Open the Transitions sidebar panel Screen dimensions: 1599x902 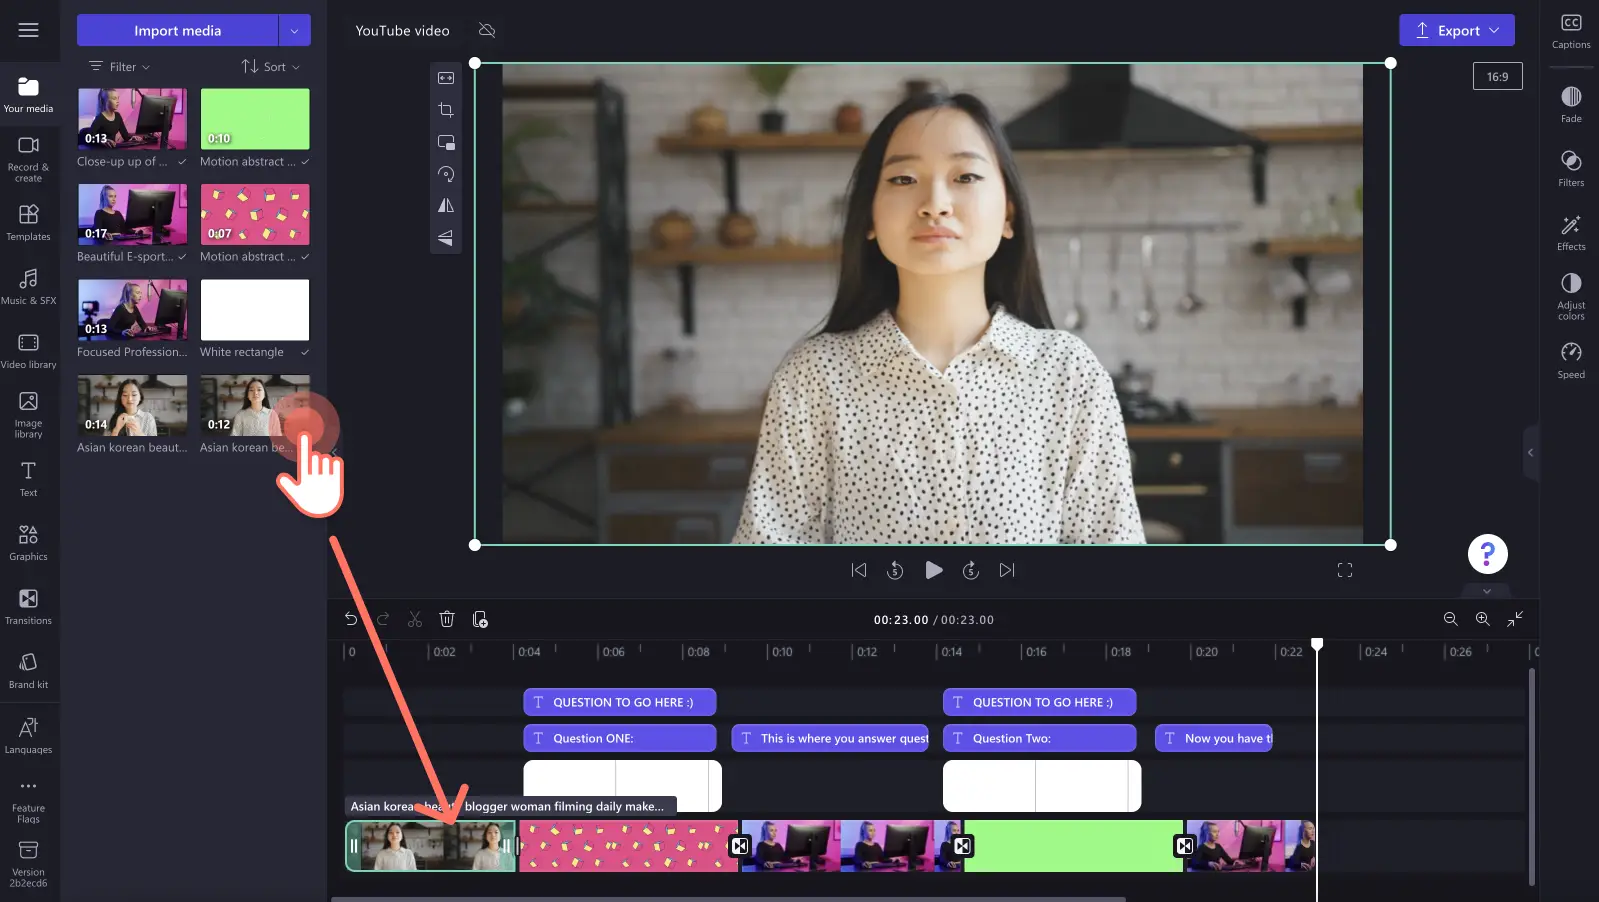28,606
